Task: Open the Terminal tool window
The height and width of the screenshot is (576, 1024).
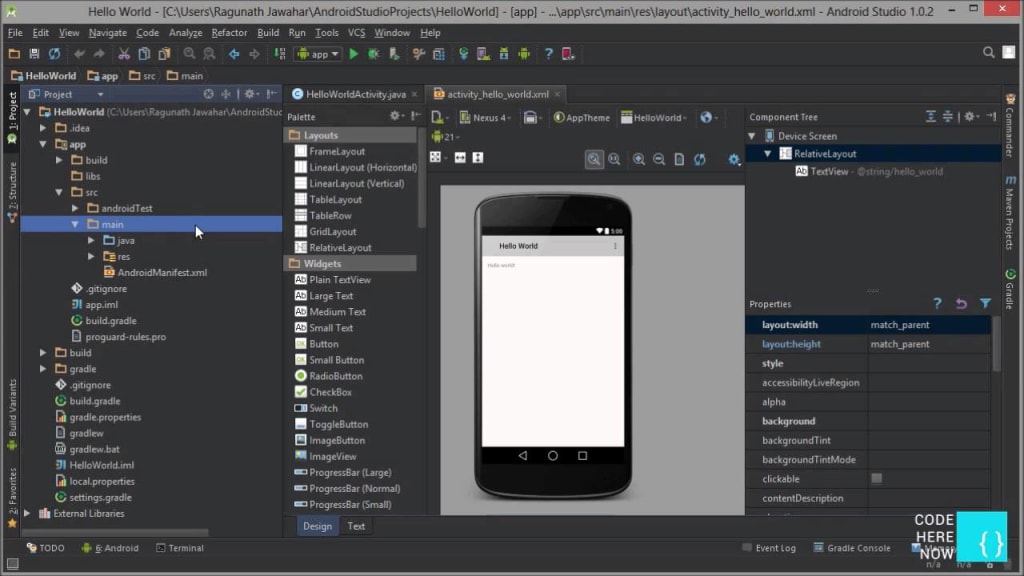Action: (180, 548)
